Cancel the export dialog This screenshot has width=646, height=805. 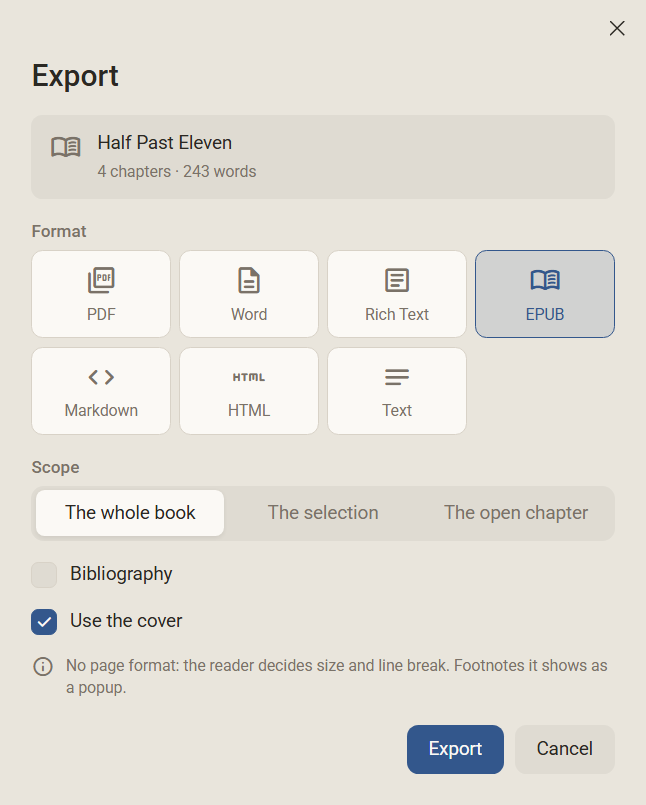click(564, 749)
